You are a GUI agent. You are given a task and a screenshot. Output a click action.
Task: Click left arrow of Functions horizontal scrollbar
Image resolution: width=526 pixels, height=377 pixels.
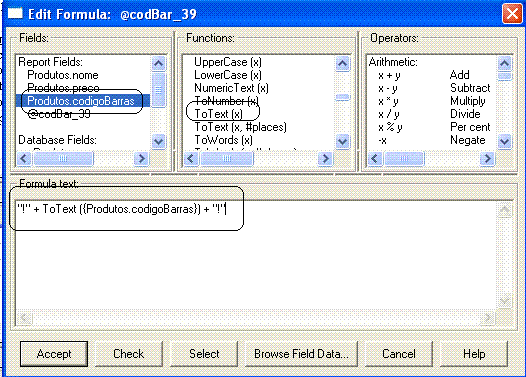click(x=191, y=158)
